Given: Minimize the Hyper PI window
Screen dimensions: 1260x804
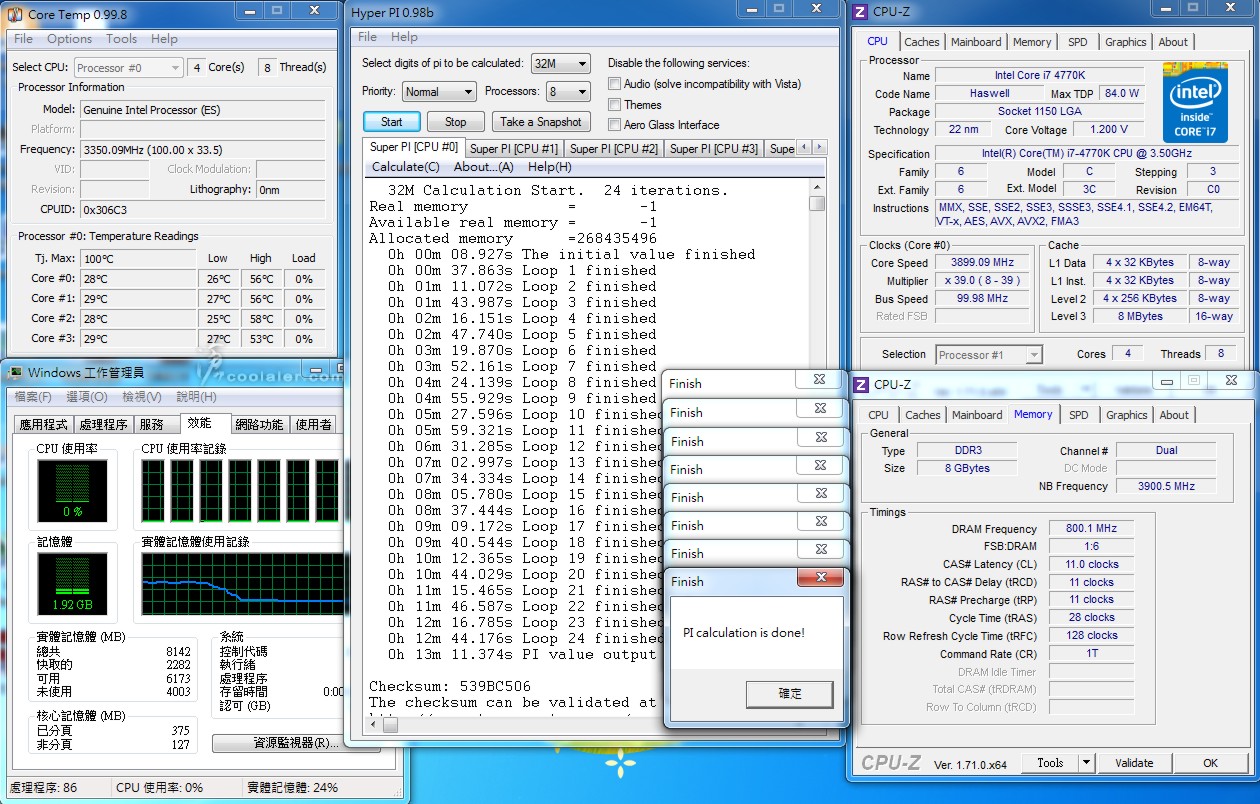Looking at the screenshot, I should click(753, 9).
